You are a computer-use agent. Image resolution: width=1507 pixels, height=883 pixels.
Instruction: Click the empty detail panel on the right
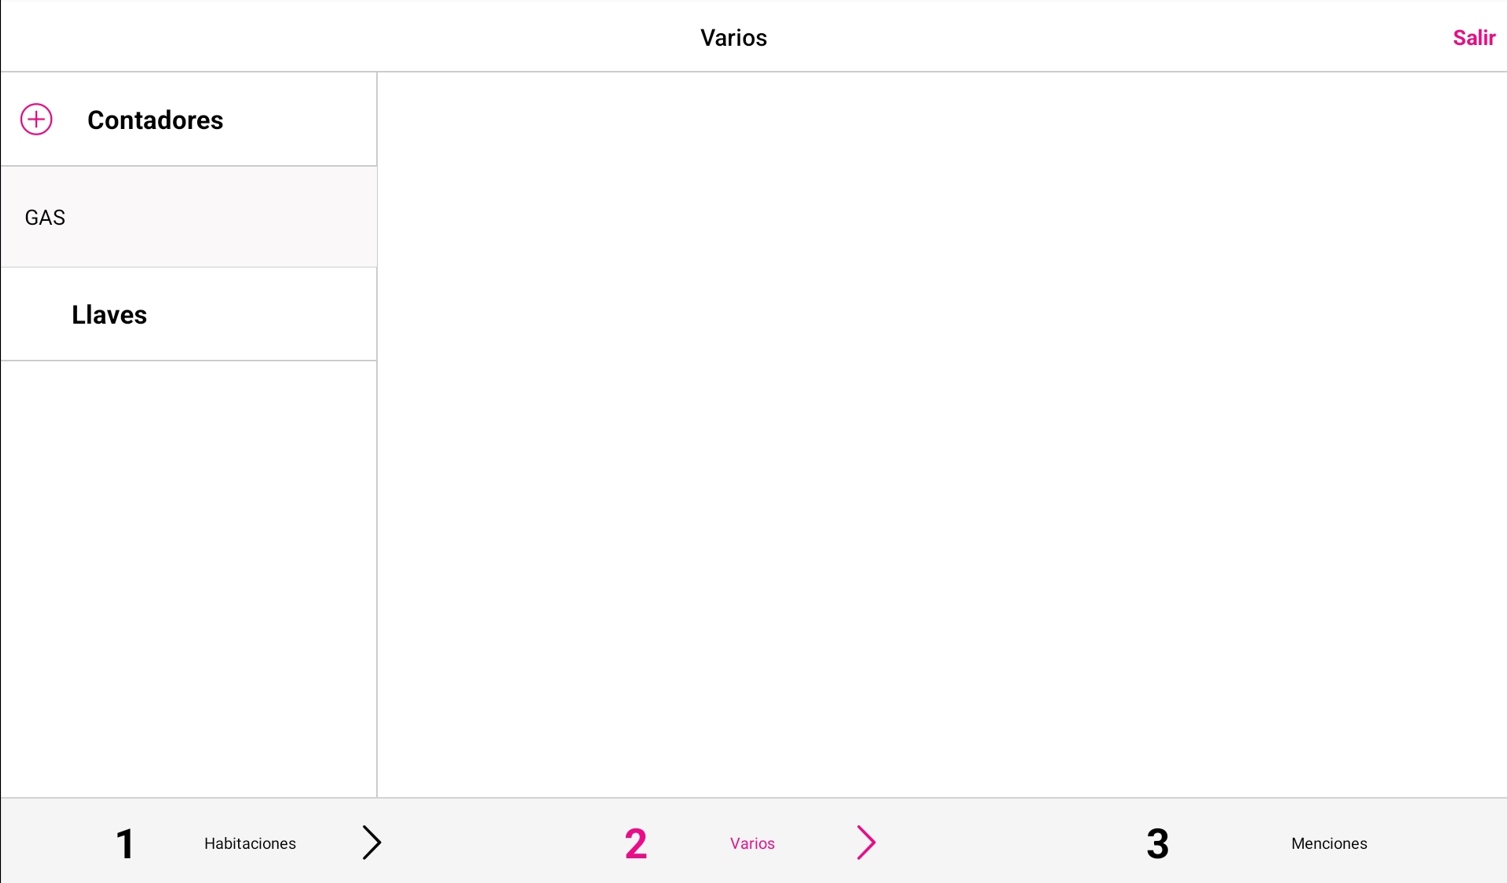[942, 434]
